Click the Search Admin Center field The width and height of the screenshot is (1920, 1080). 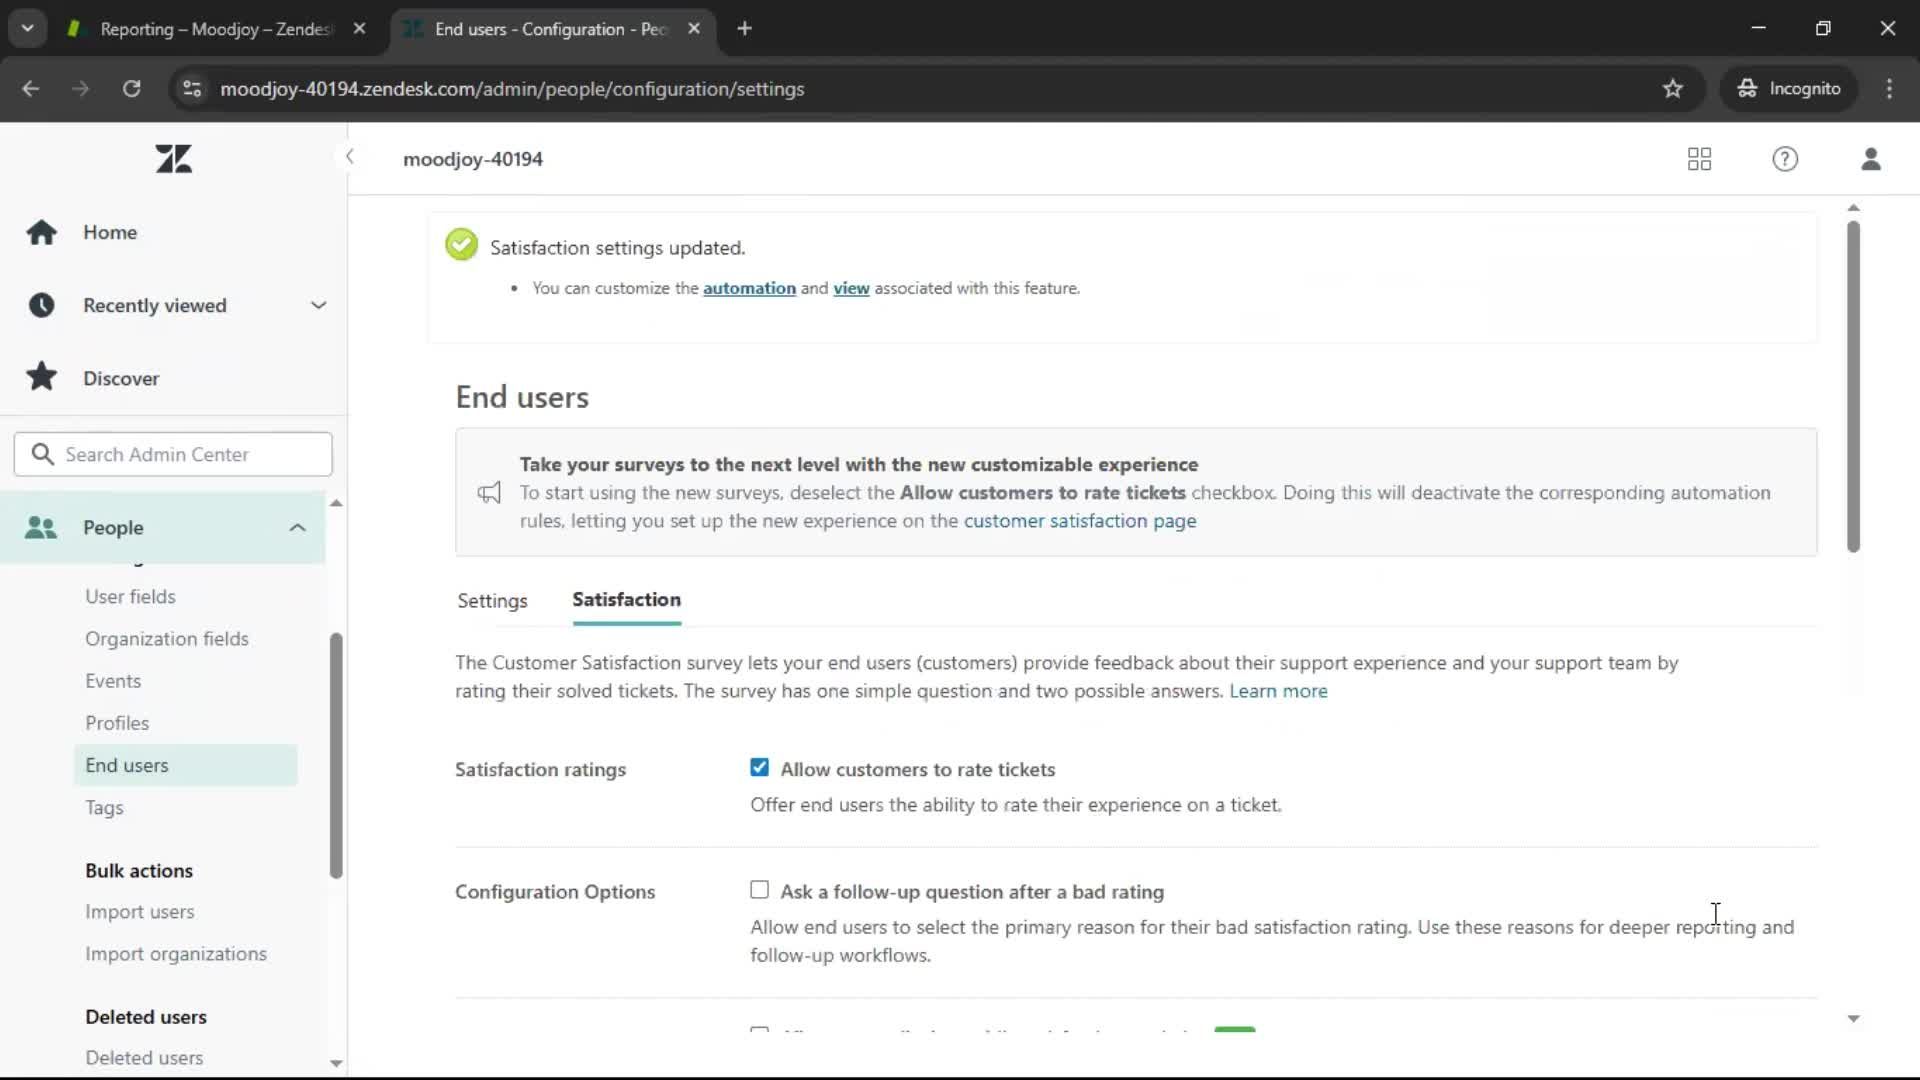tap(173, 454)
